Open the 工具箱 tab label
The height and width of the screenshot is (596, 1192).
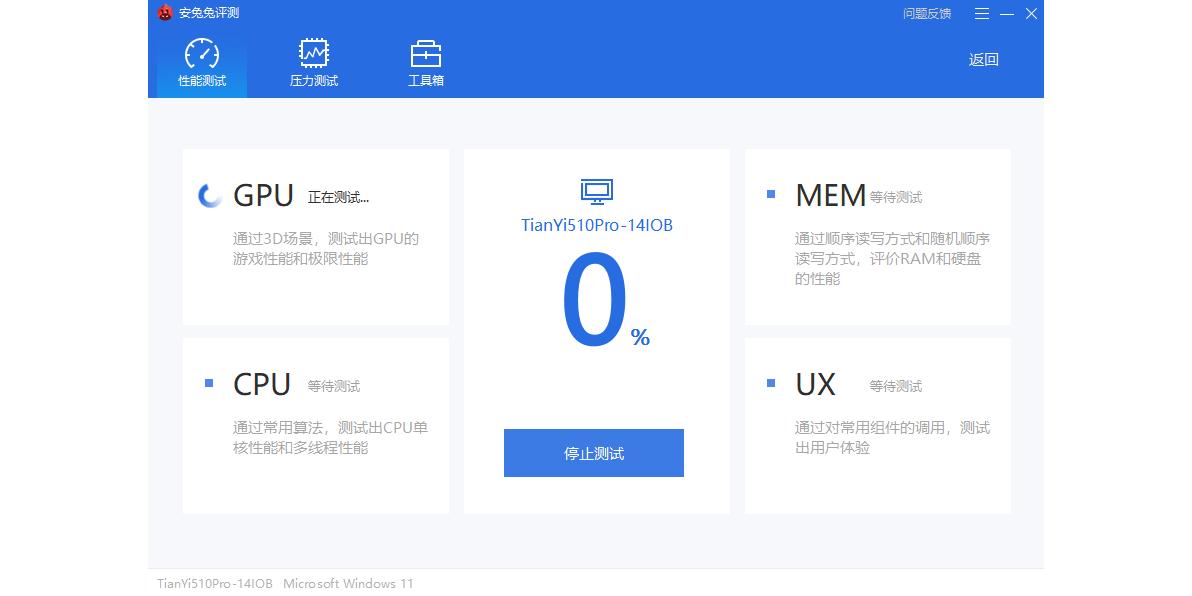click(426, 81)
